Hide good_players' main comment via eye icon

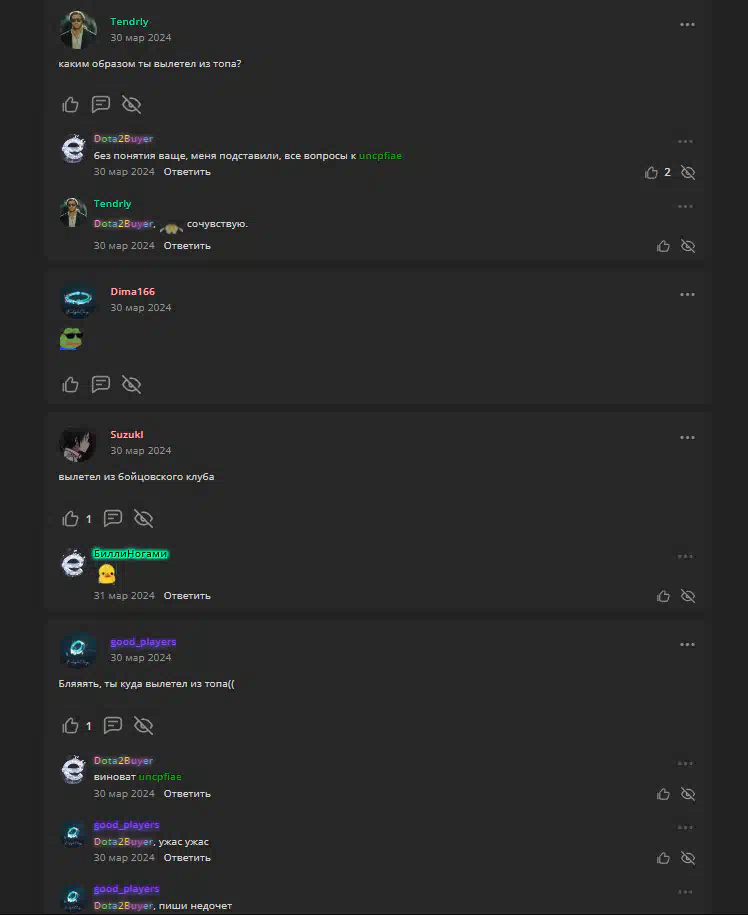click(x=143, y=725)
